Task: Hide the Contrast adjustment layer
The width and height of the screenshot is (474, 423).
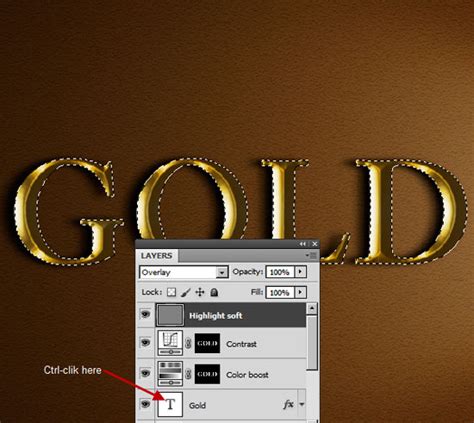Action: (145, 342)
